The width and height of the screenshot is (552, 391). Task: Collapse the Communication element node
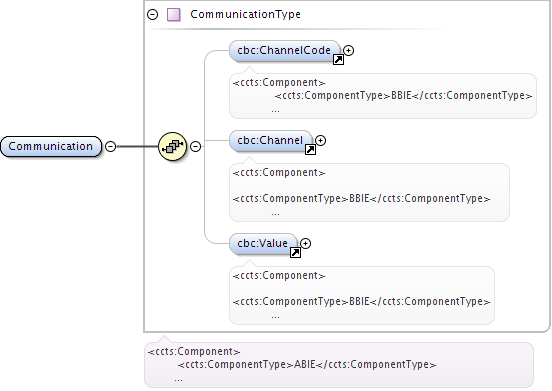111,146
